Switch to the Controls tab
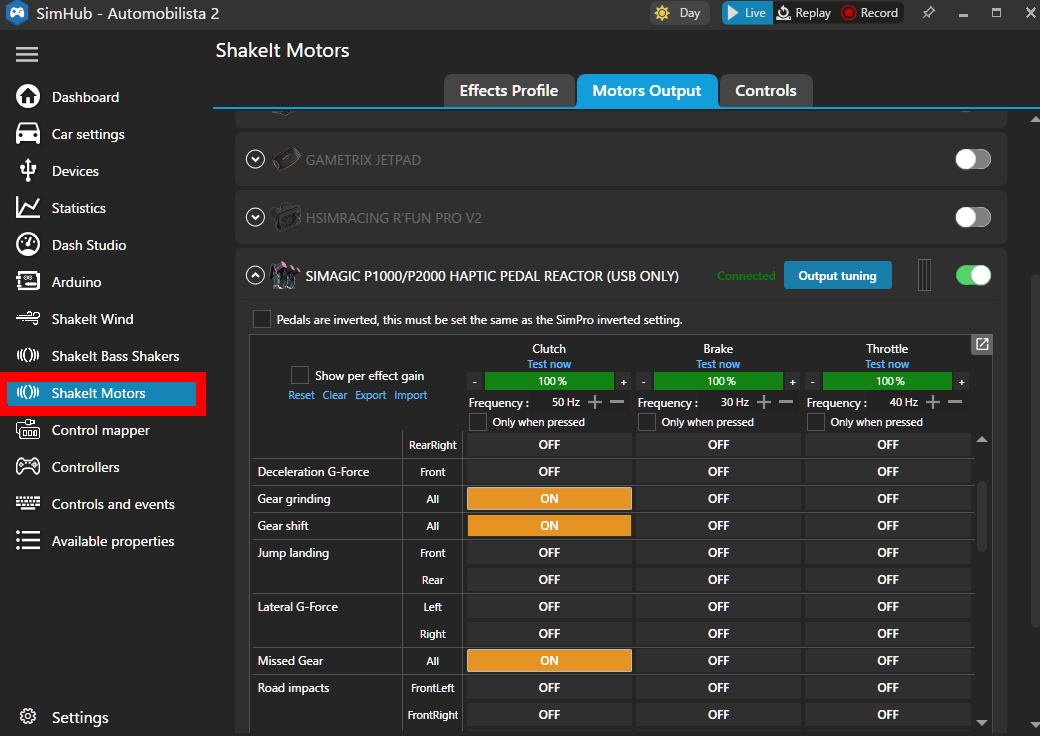 pyautogui.click(x=765, y=91)
